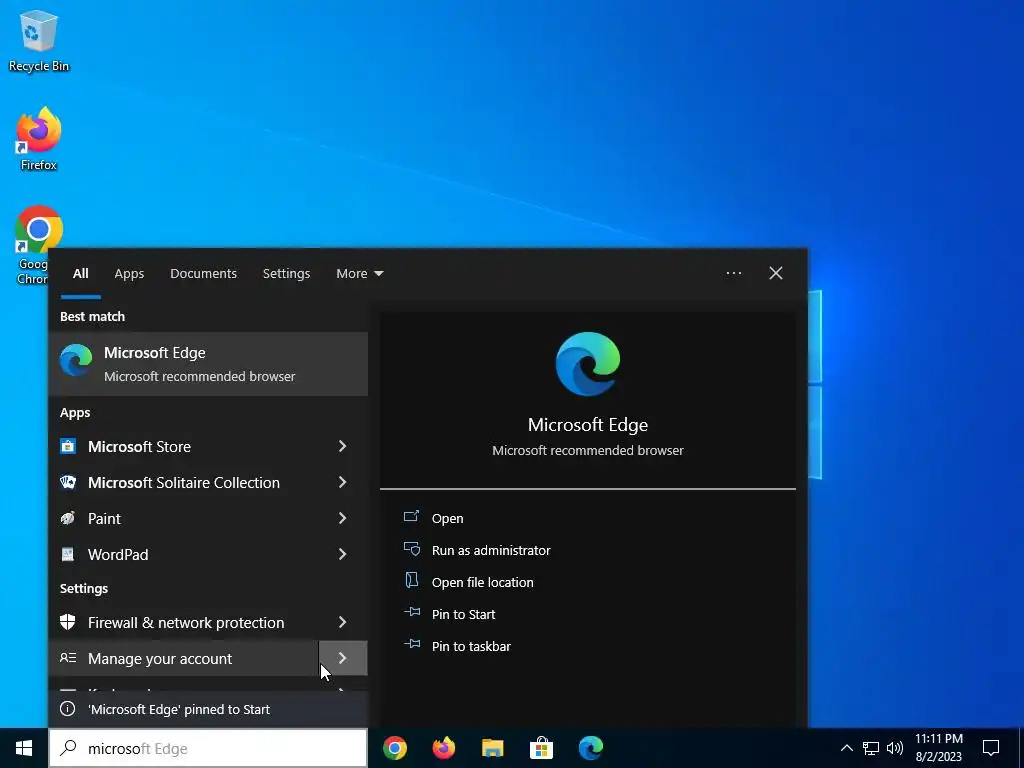Select the All search tab

coord(80,274)
